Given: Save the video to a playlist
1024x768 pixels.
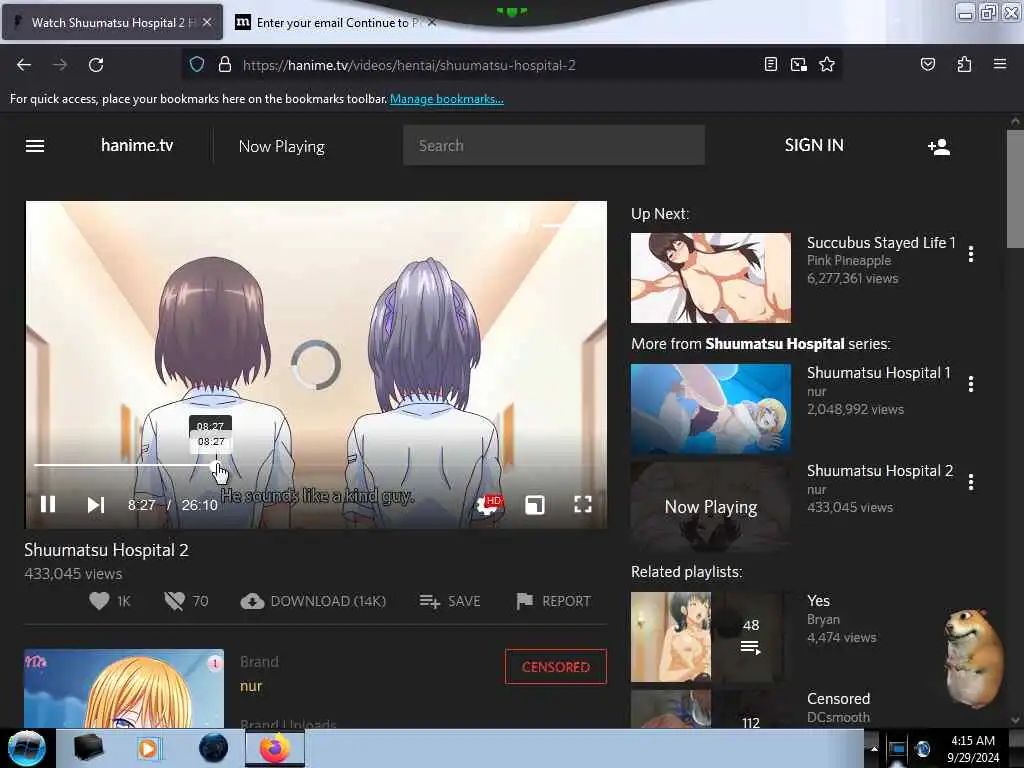Looking at the screenshot, I should point(449,601).
